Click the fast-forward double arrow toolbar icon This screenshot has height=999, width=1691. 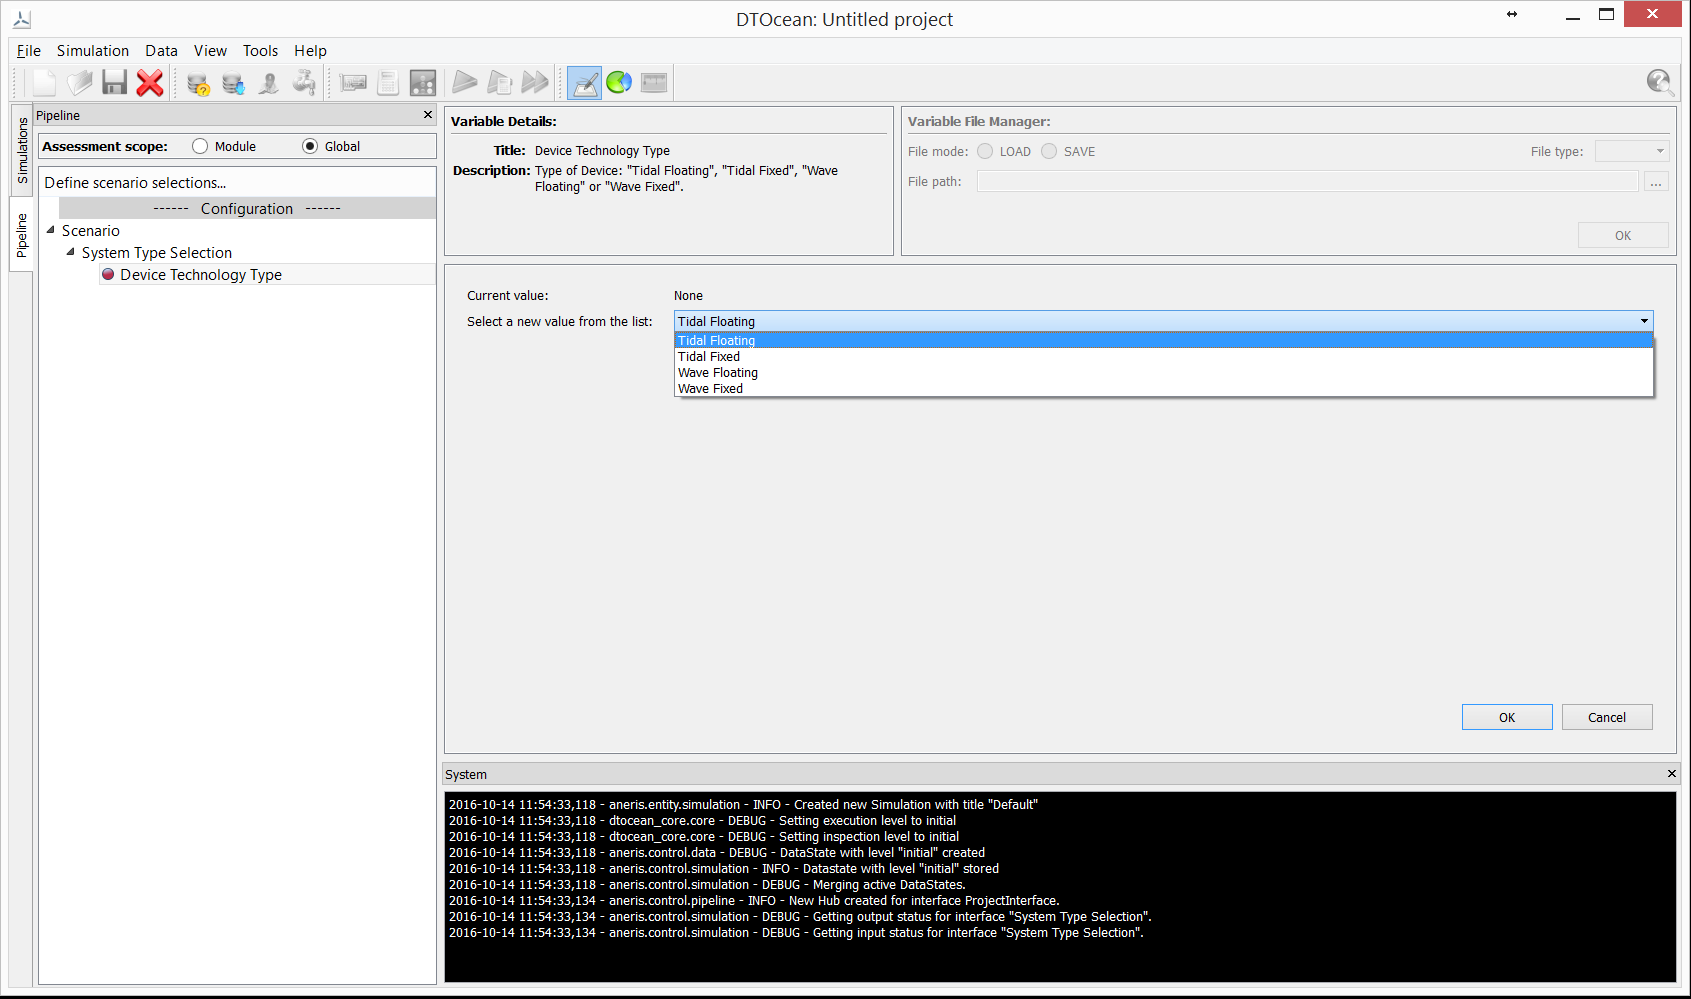click(x=535, y=83)
